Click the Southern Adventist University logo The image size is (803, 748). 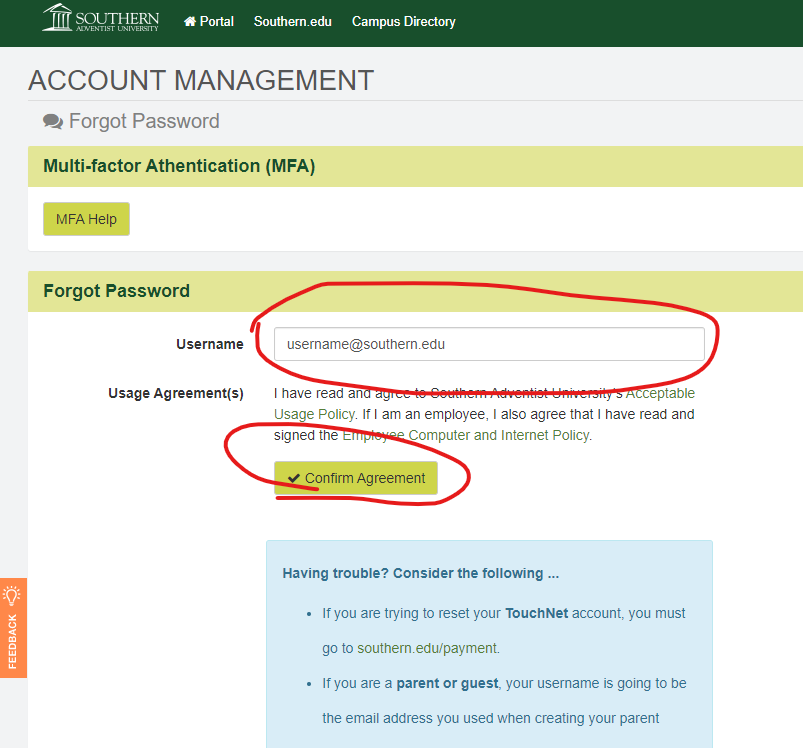(x=100, y=19)
